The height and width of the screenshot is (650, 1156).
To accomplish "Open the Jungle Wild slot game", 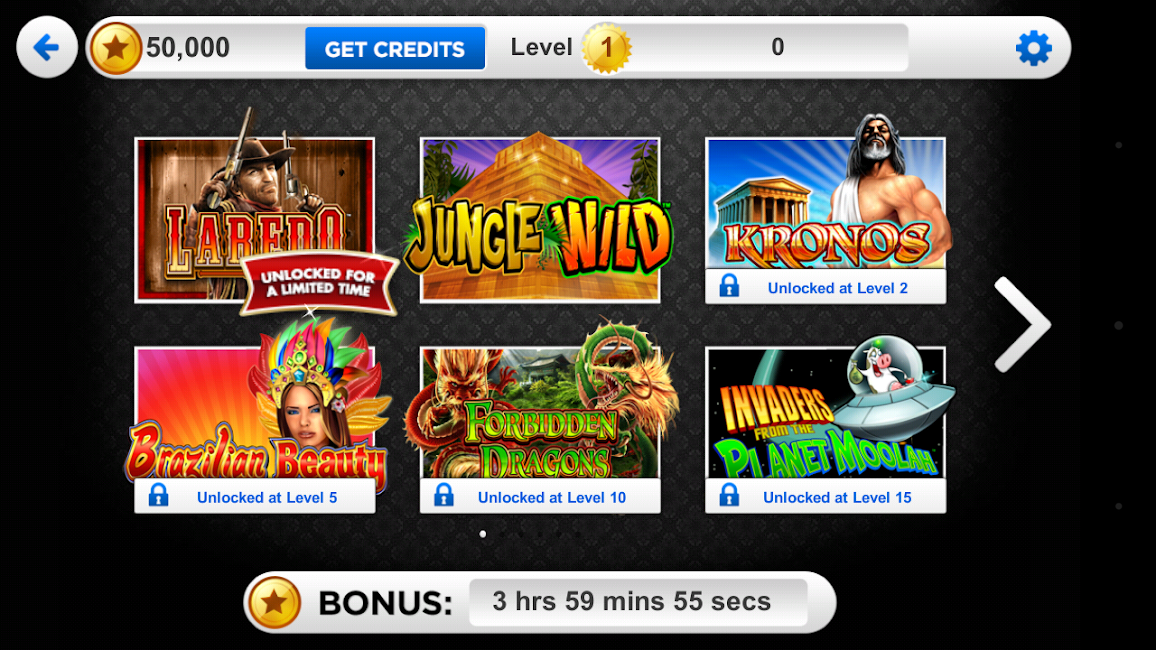I will point(540,220).
